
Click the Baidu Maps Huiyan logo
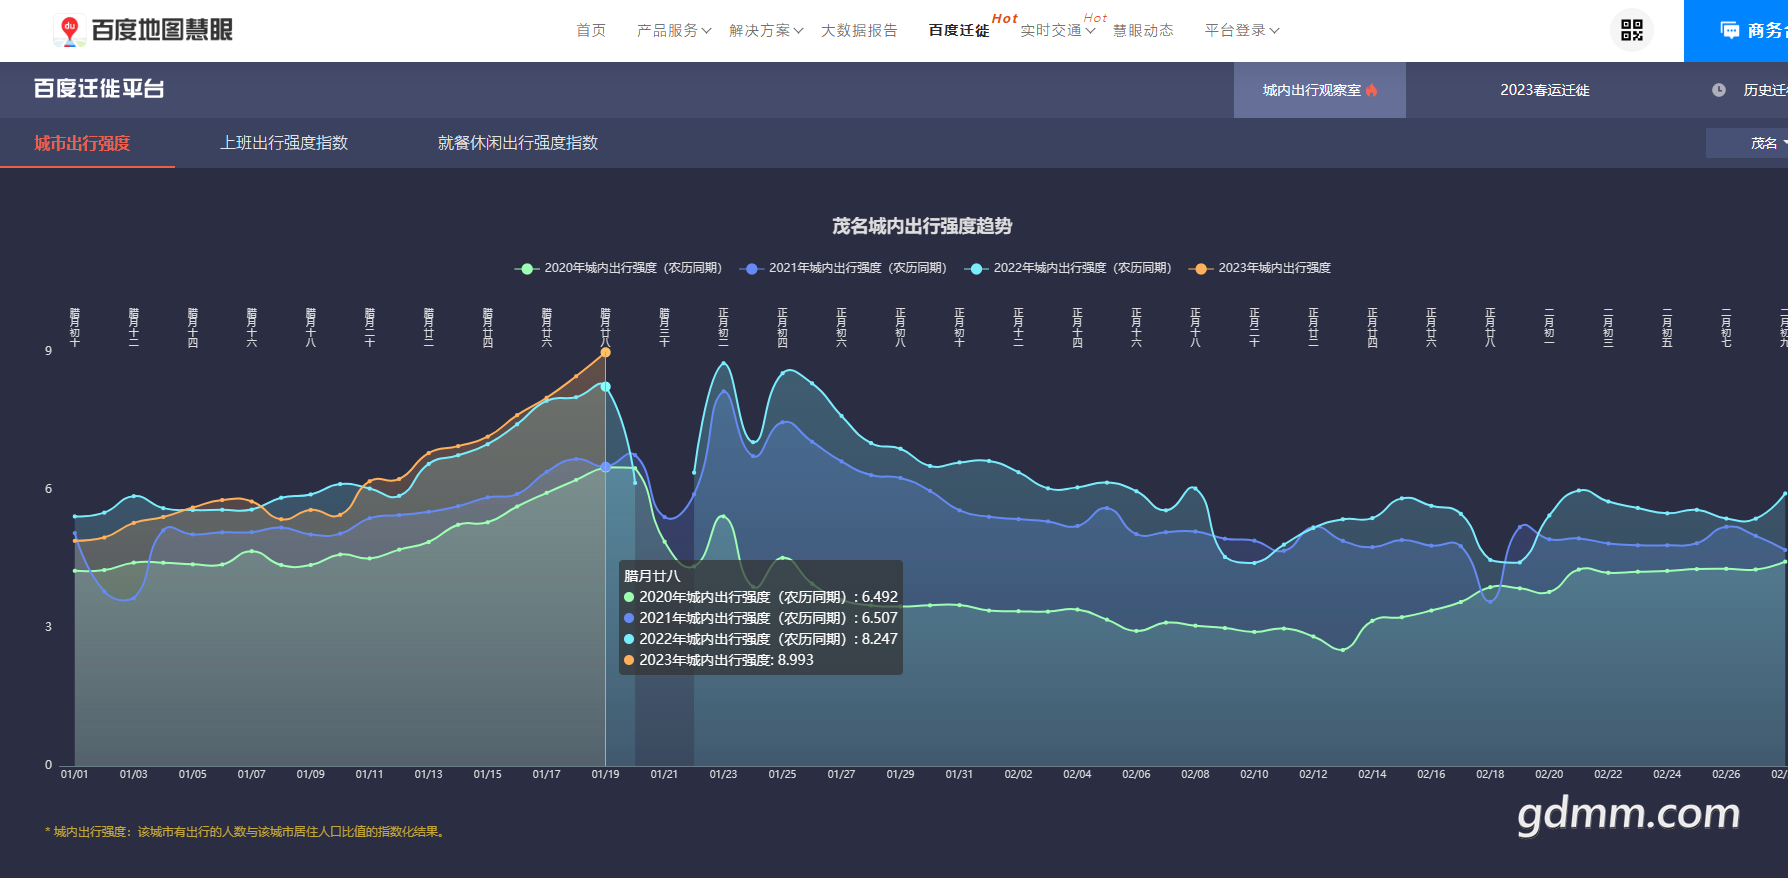[143, 30]
